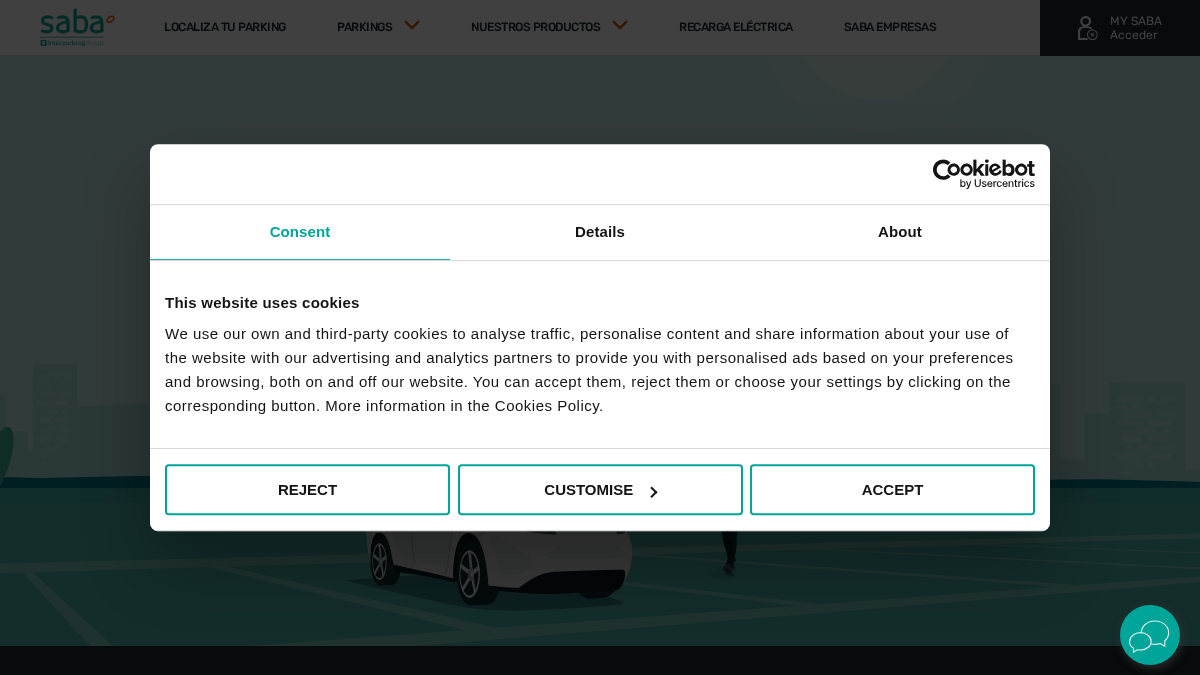Go to Localiza tu parking
The height and width of the screenshot is (675, 1200).
click(225, 27)
